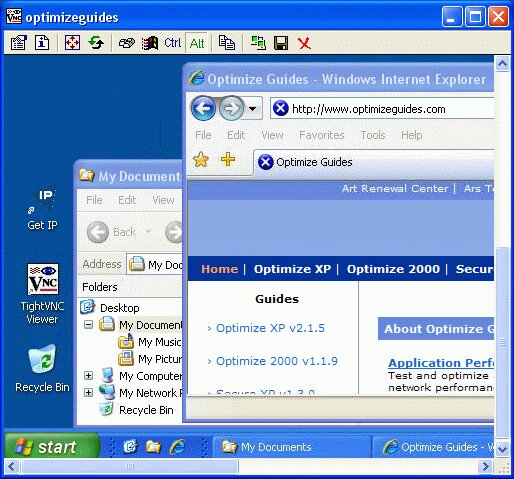Open IE recent pages dropdown arrow
The height and width of the screenshot is (479, 514).
tap(253, 108)
